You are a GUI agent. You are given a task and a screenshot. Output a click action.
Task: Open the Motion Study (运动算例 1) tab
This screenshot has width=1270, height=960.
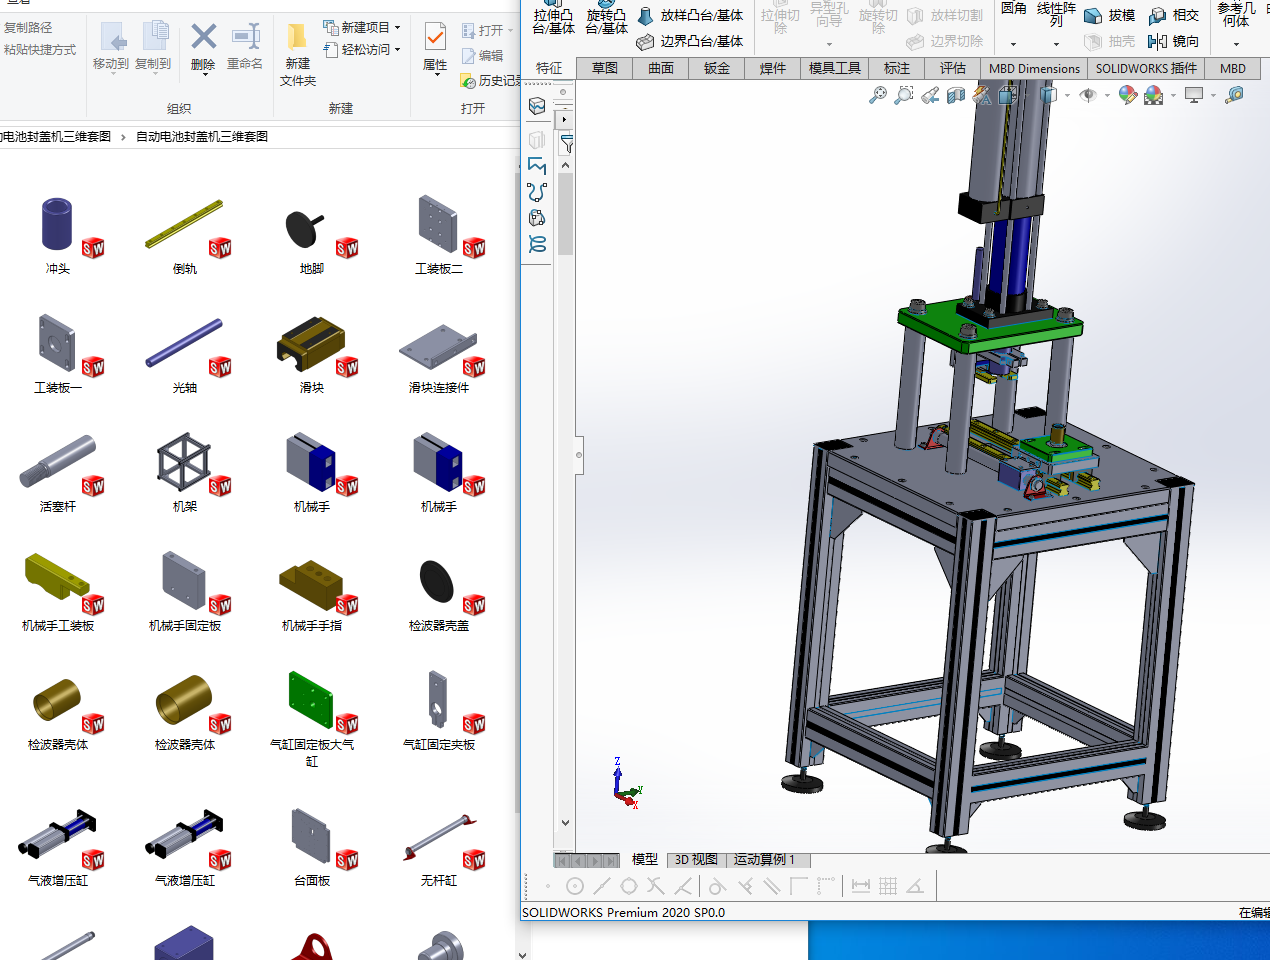click(765, 859)
